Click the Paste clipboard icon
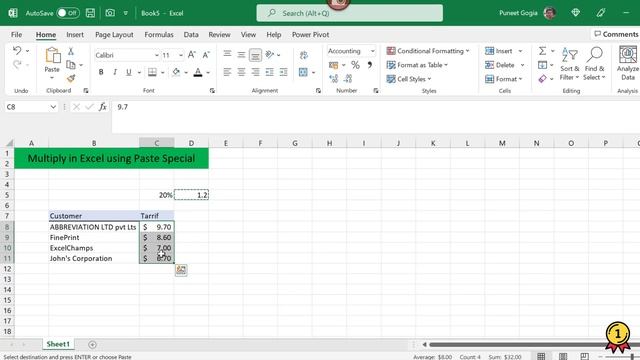The width and height of the screenshot is (640, 360). click(52, 56)
